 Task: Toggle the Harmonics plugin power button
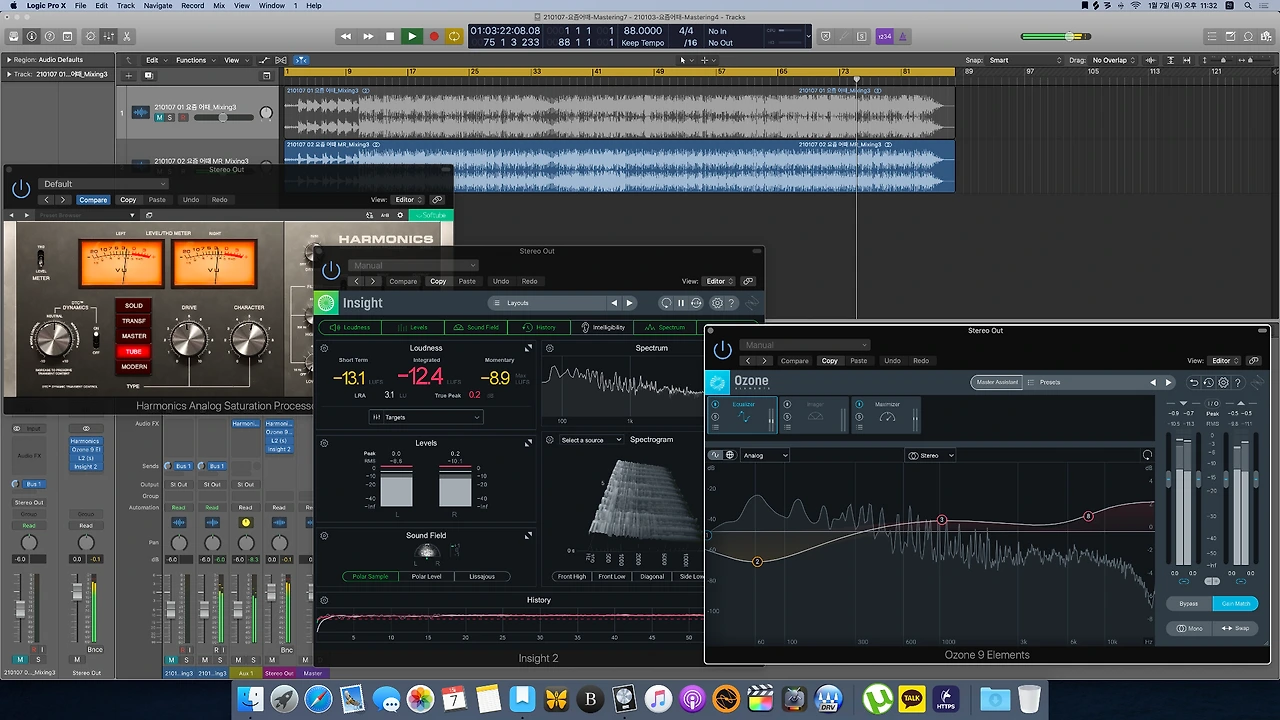pyautogui.click(x=21, y=188)
